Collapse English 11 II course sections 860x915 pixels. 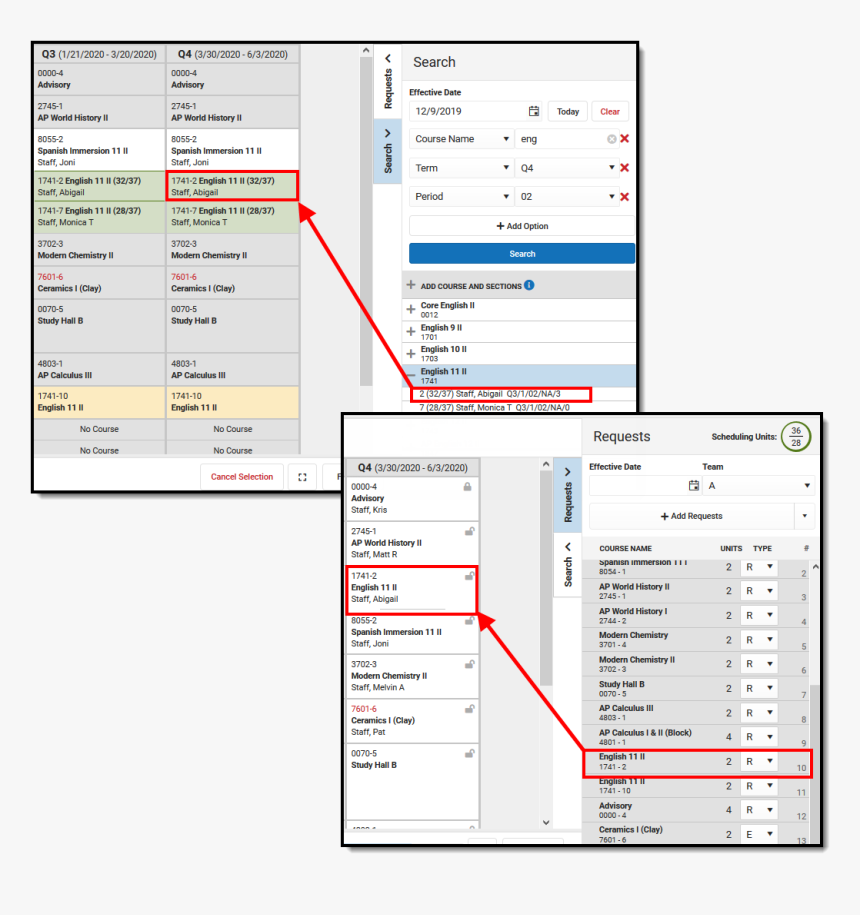click(x=411, y=375)
